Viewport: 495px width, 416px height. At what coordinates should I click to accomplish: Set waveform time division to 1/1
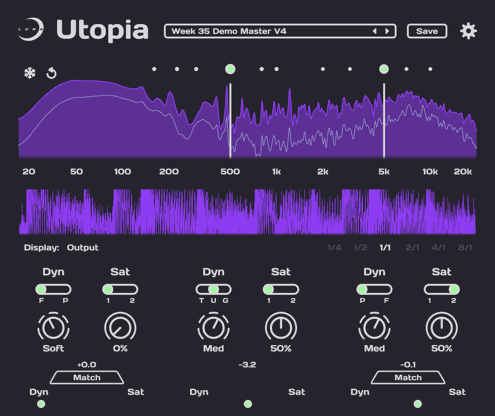(385, 248)
